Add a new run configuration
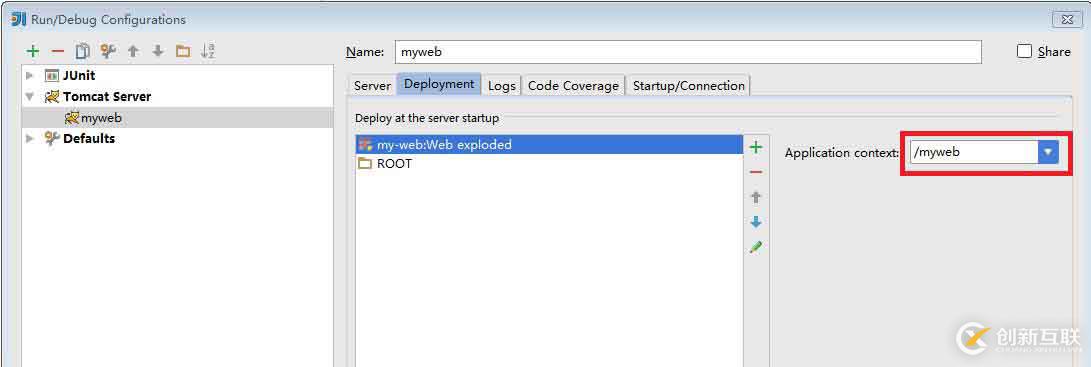The height and width of the screenshot is (367, 1091). coord(33,52)
